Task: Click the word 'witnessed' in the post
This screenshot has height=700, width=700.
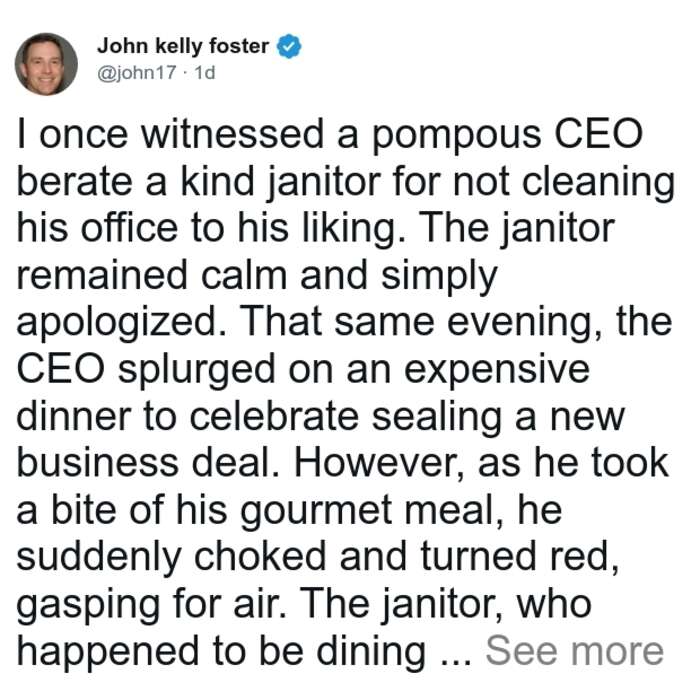Action: coord(232,133)
